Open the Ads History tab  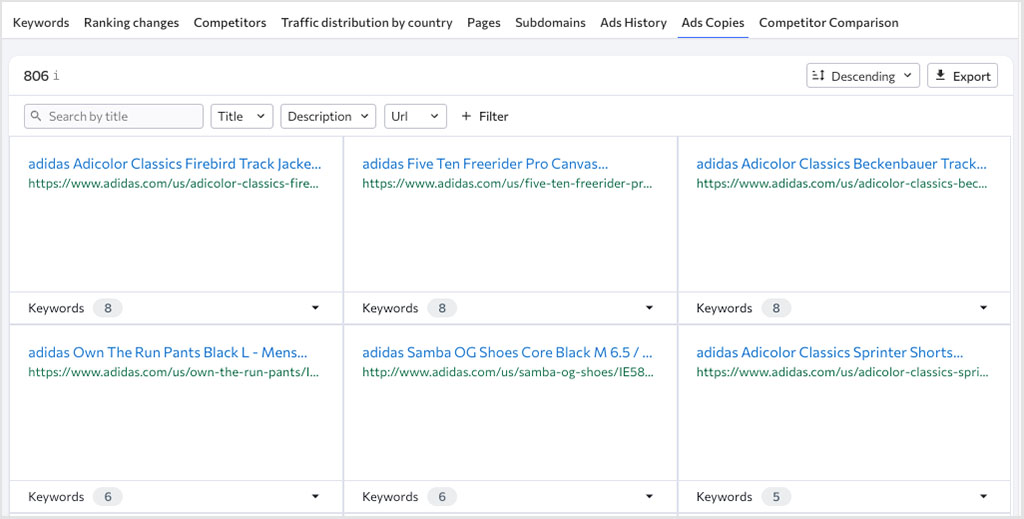[x=633, y=23]
